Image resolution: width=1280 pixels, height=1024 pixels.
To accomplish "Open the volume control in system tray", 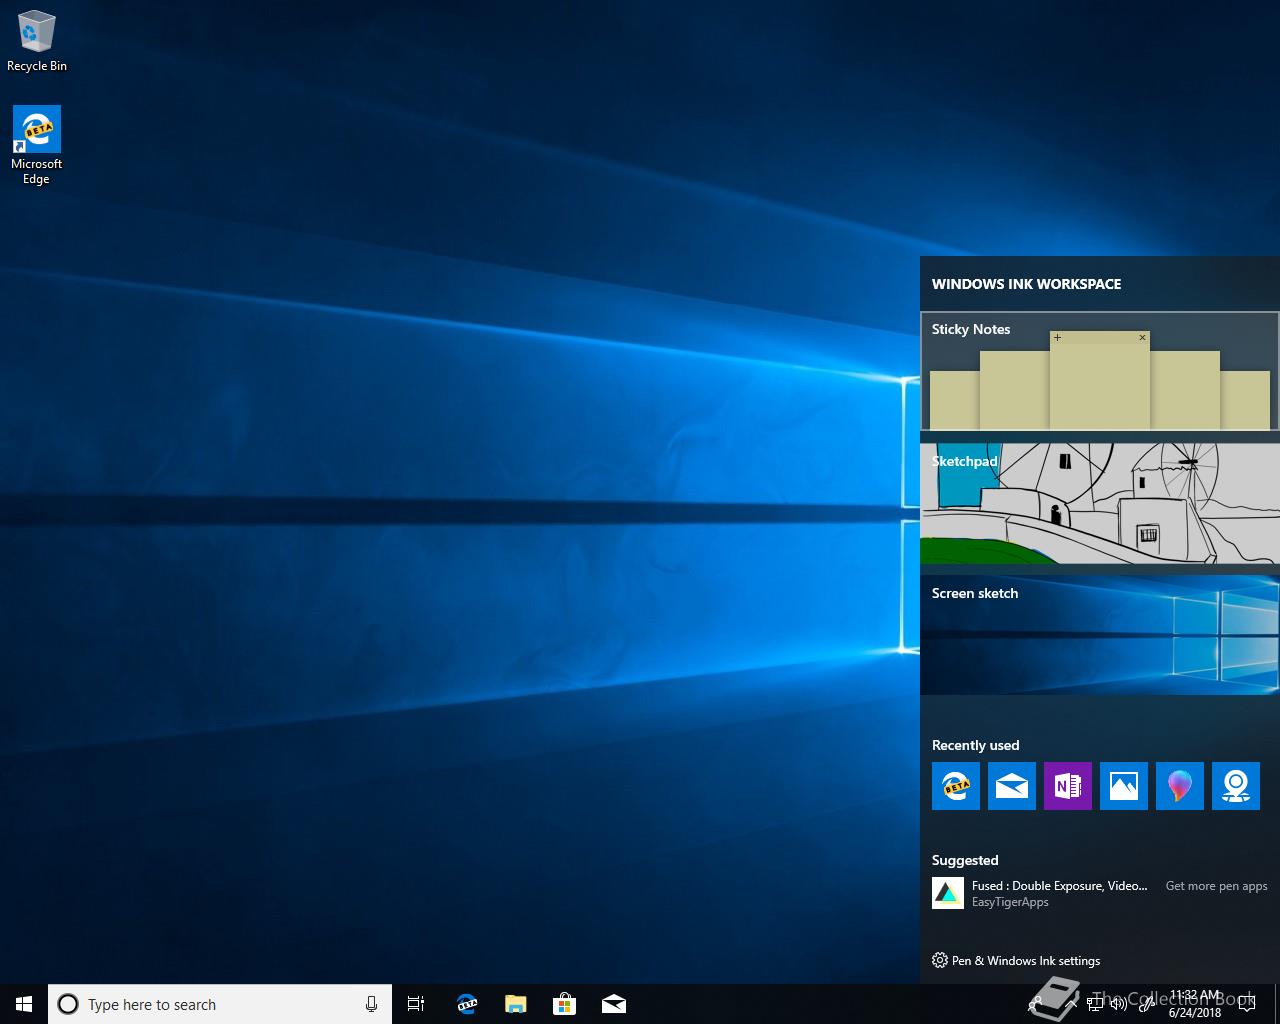I will tap(1118, 1004).
